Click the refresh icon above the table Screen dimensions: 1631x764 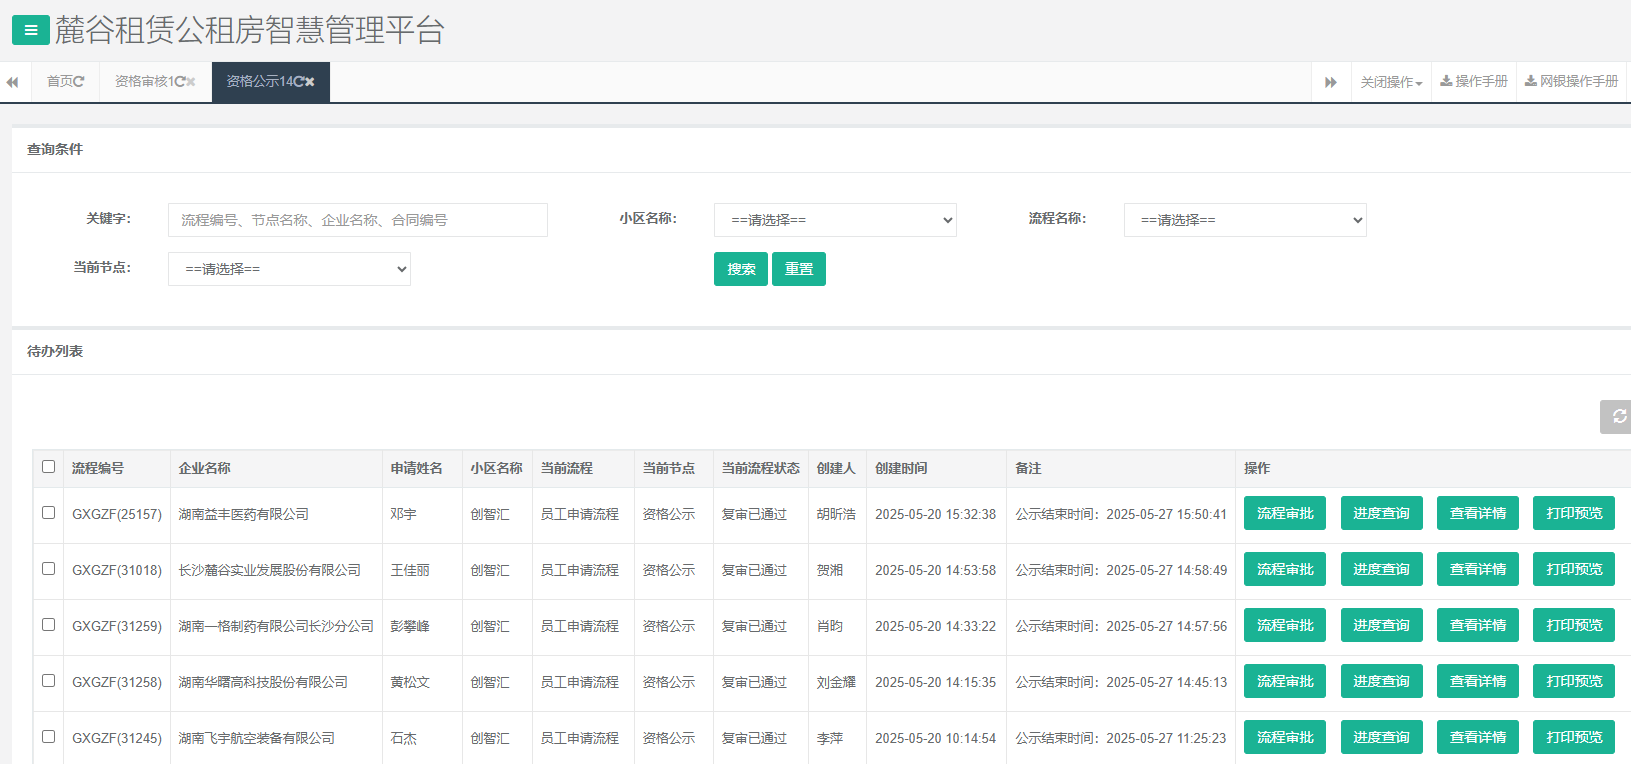1618,416
